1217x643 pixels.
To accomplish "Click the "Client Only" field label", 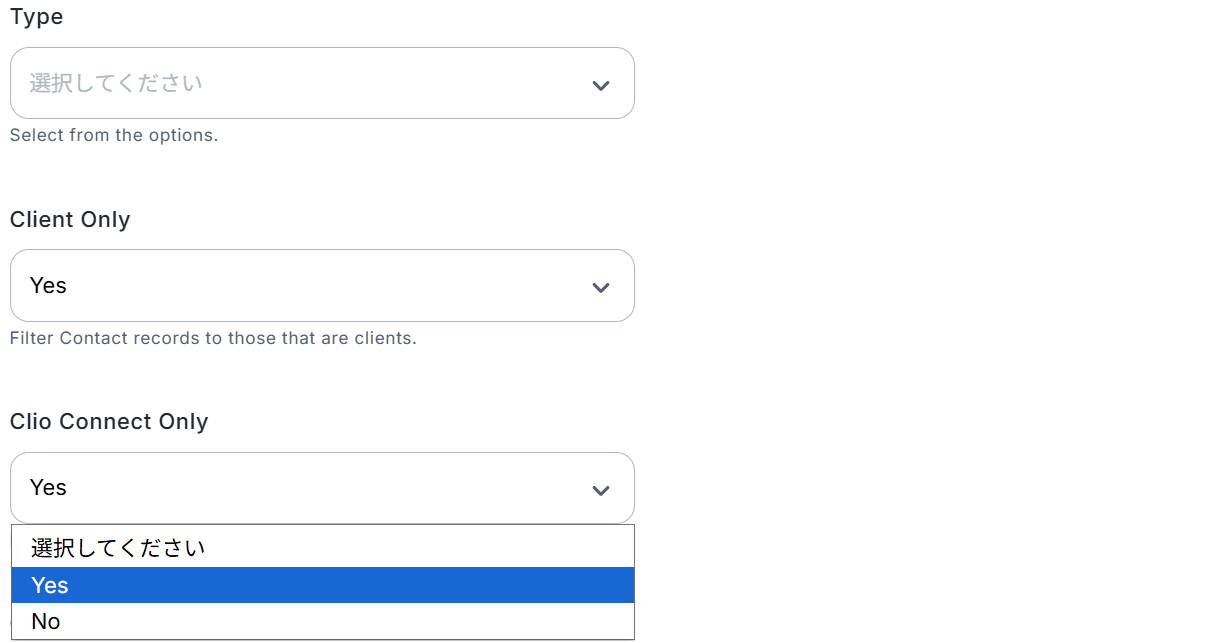I will (x=70, y=220).
